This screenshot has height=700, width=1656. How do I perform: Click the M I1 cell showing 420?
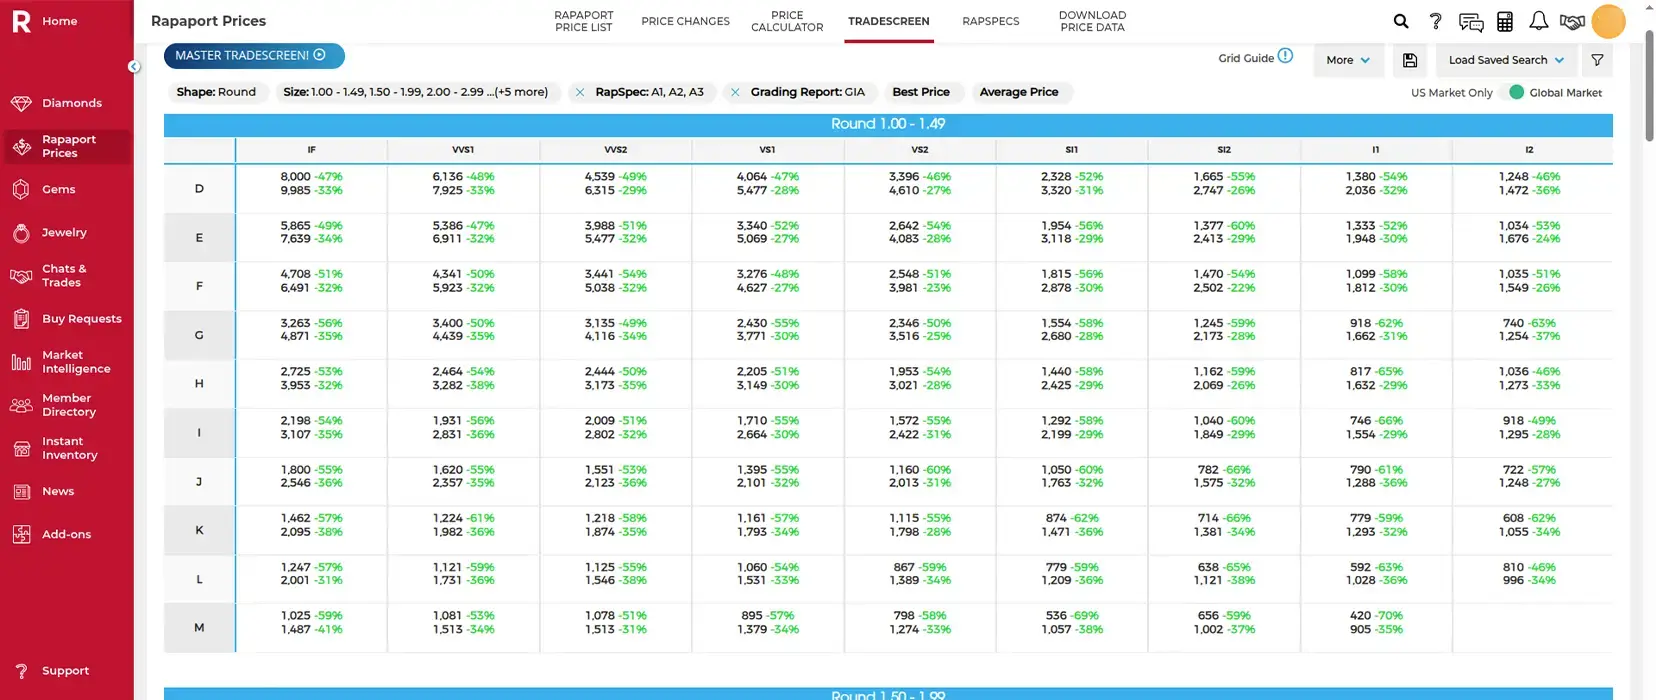[x=1376, y=622]
